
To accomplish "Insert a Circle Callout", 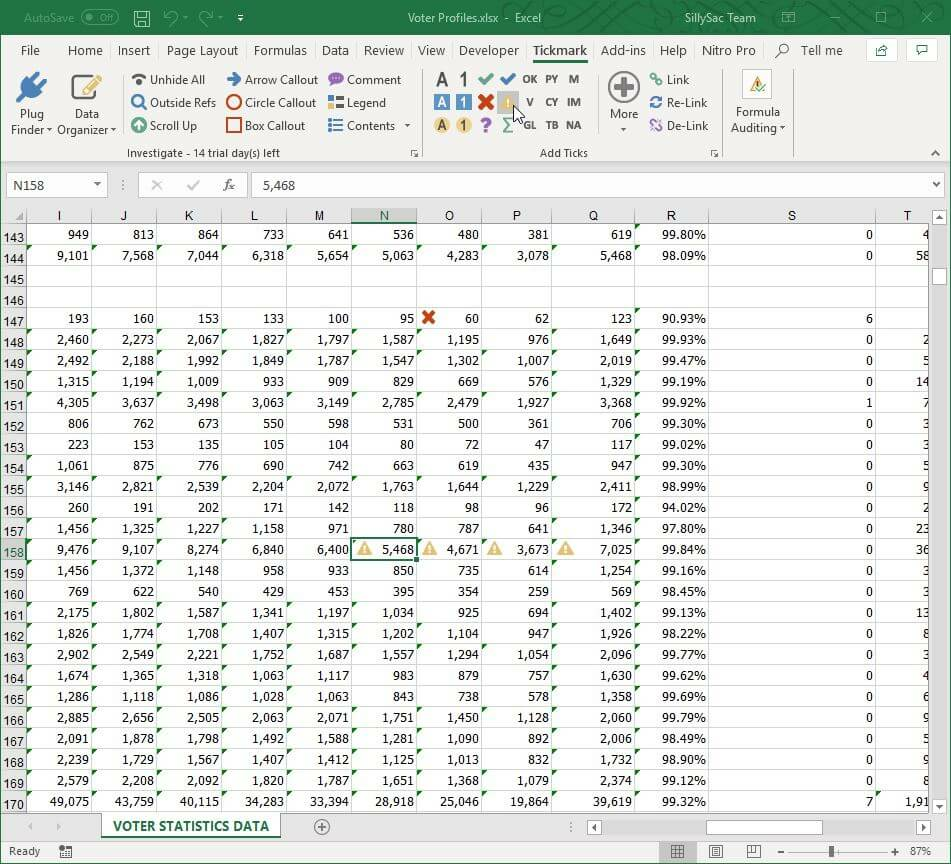I will coord(271,102).
